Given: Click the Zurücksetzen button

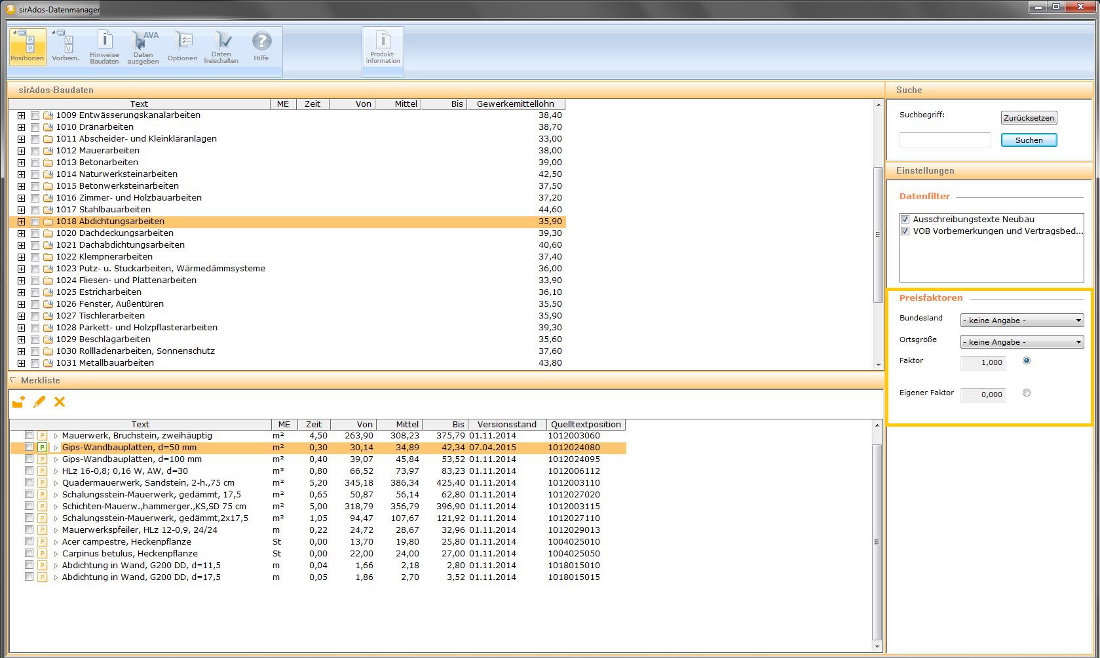Looking at the screenshot, I should coord(1028,118).
